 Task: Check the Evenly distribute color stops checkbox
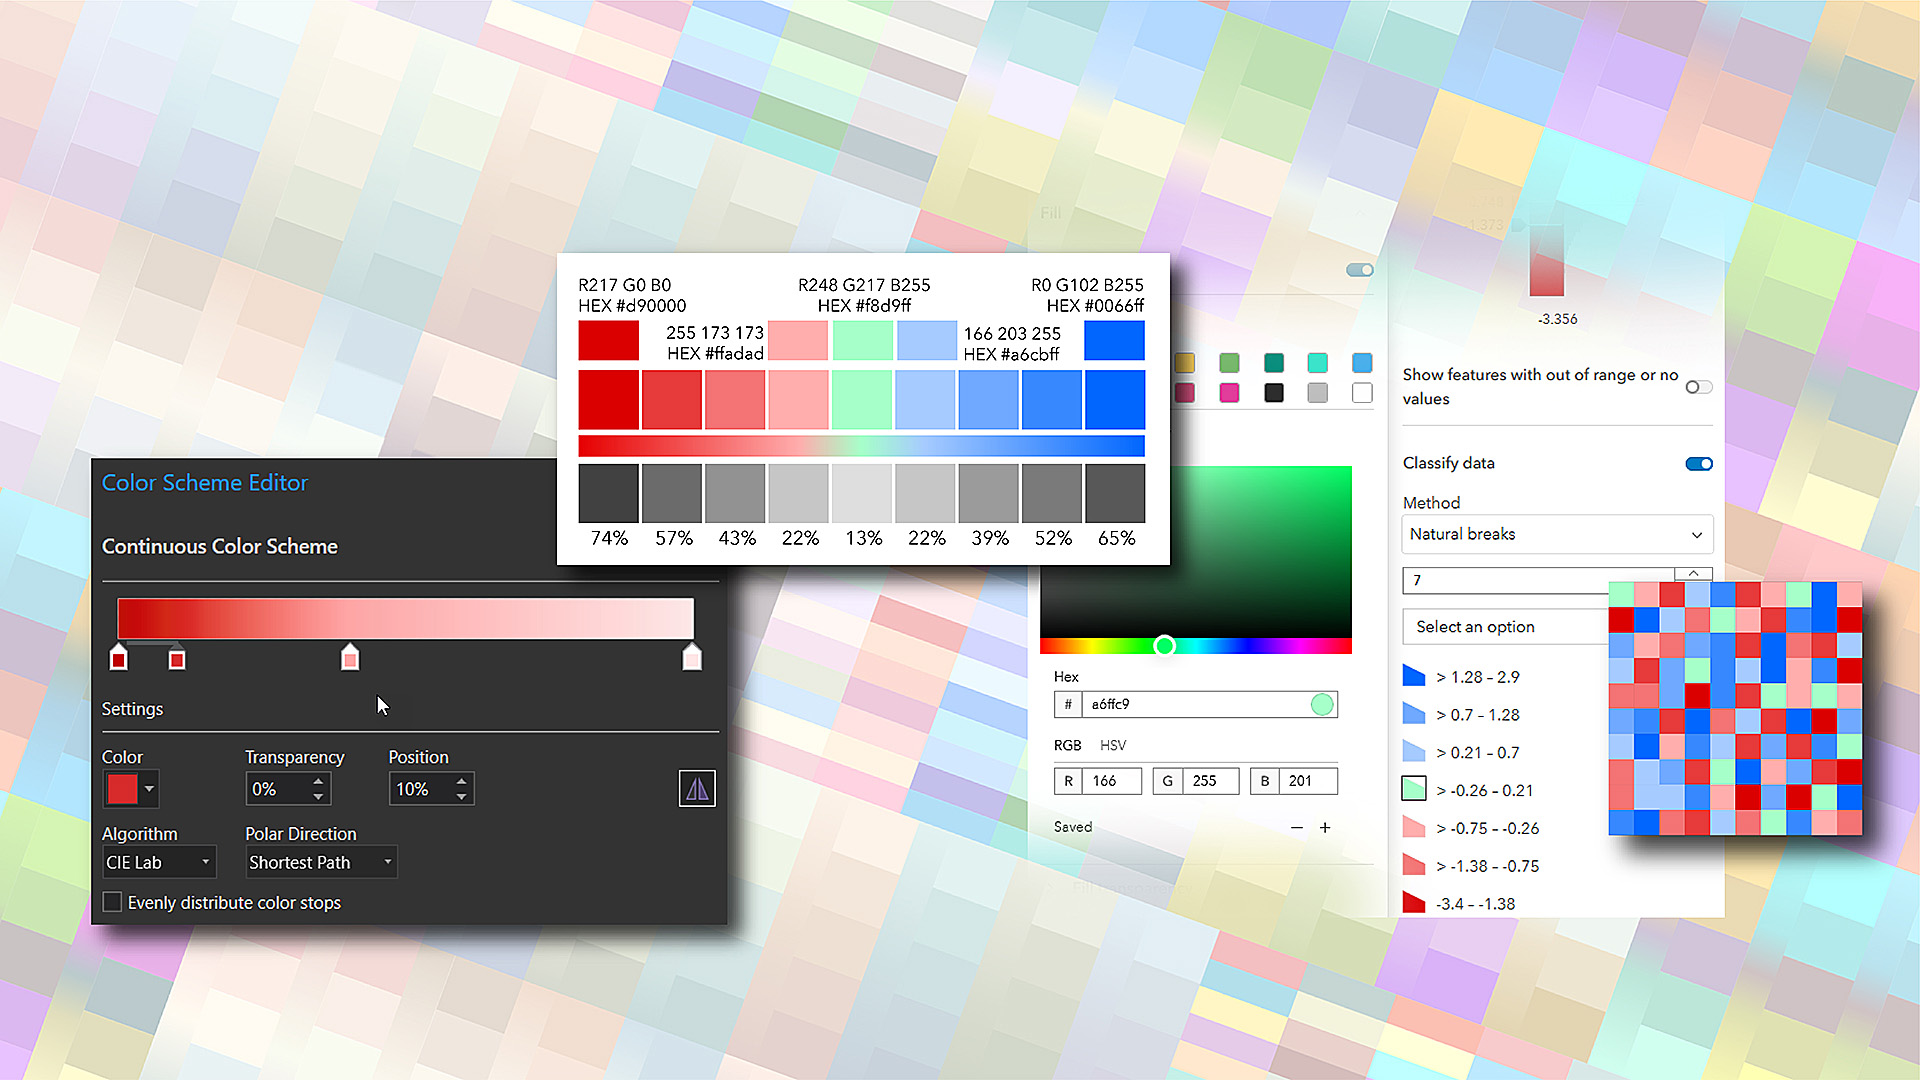112,901
